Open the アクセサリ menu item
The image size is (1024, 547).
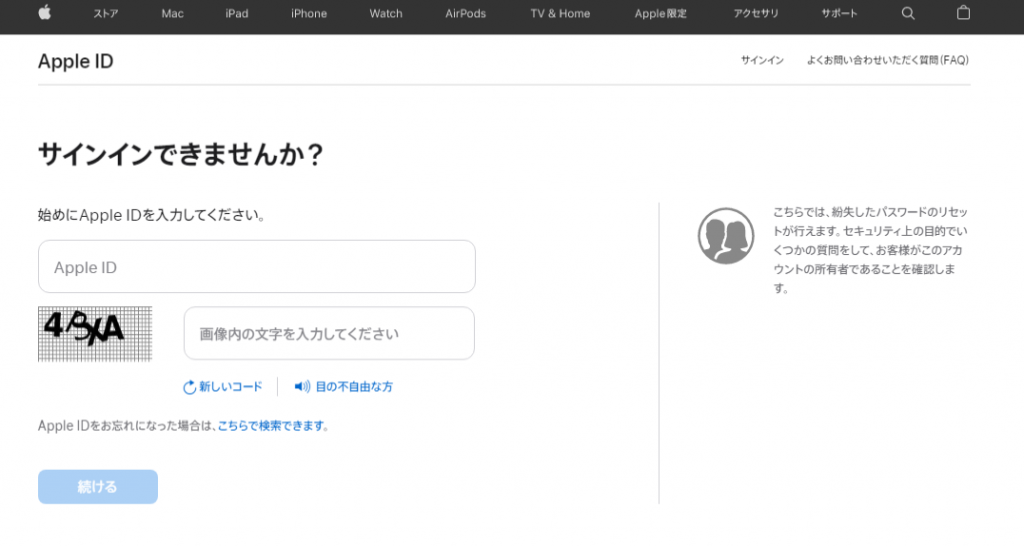[x=756, y=13]
